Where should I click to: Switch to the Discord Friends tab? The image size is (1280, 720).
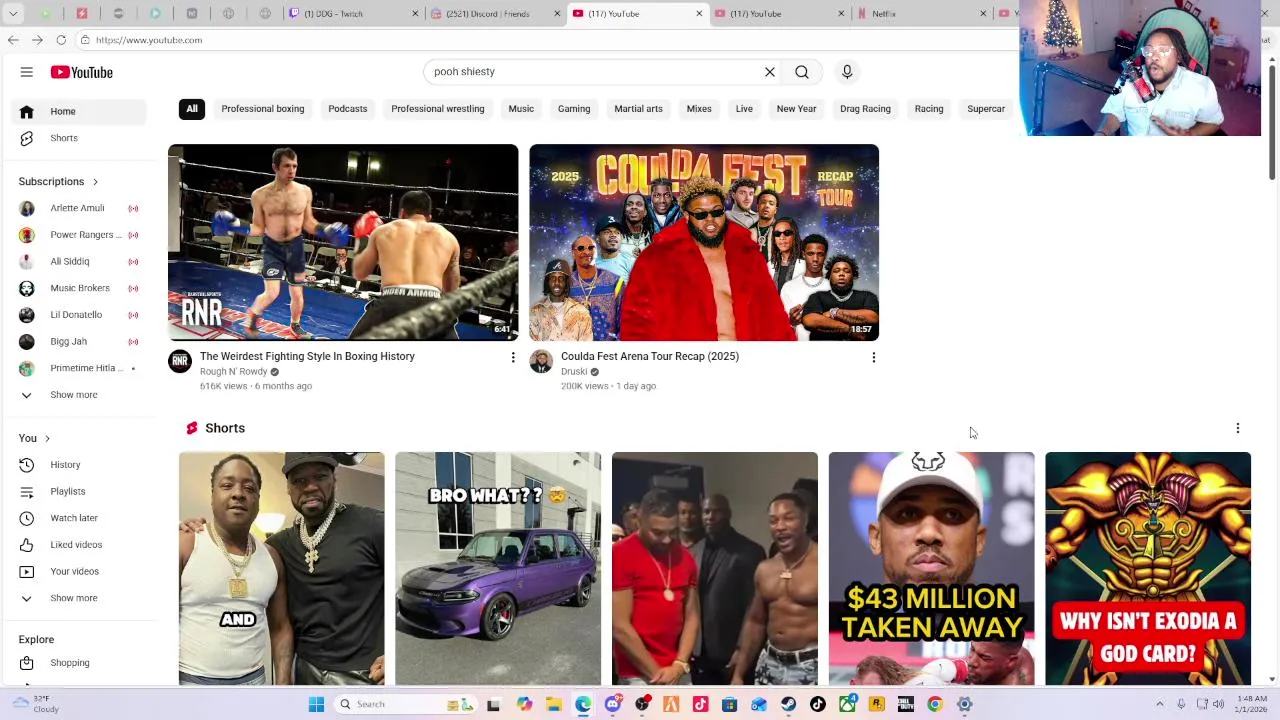[494, 14]
